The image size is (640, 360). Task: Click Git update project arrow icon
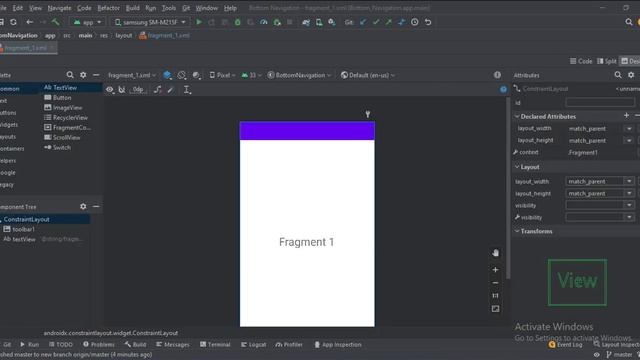point(363,22)
